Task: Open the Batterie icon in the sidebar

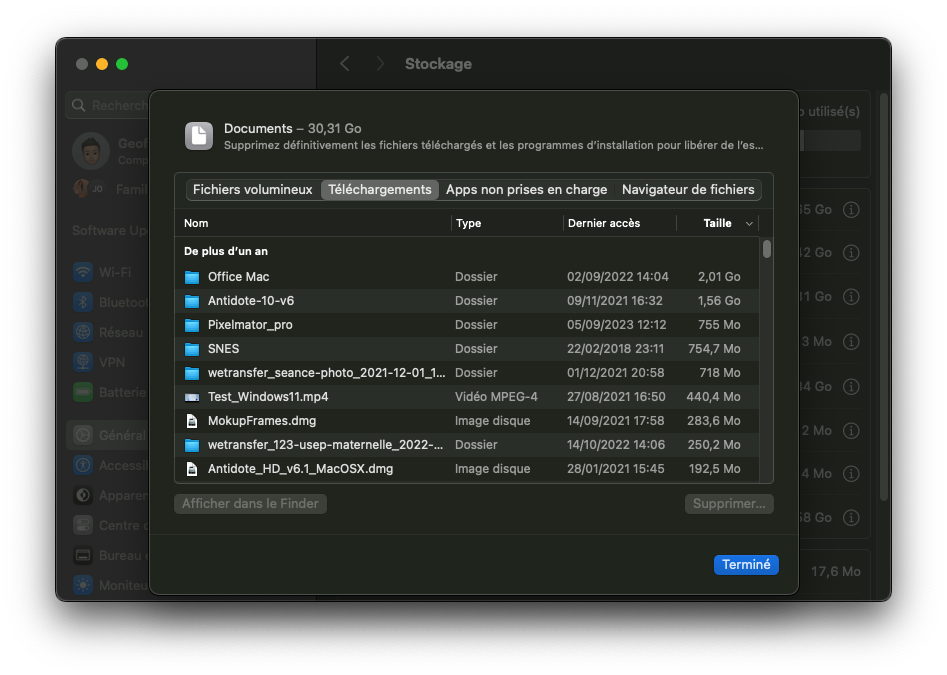Action: tap(83, 392)
